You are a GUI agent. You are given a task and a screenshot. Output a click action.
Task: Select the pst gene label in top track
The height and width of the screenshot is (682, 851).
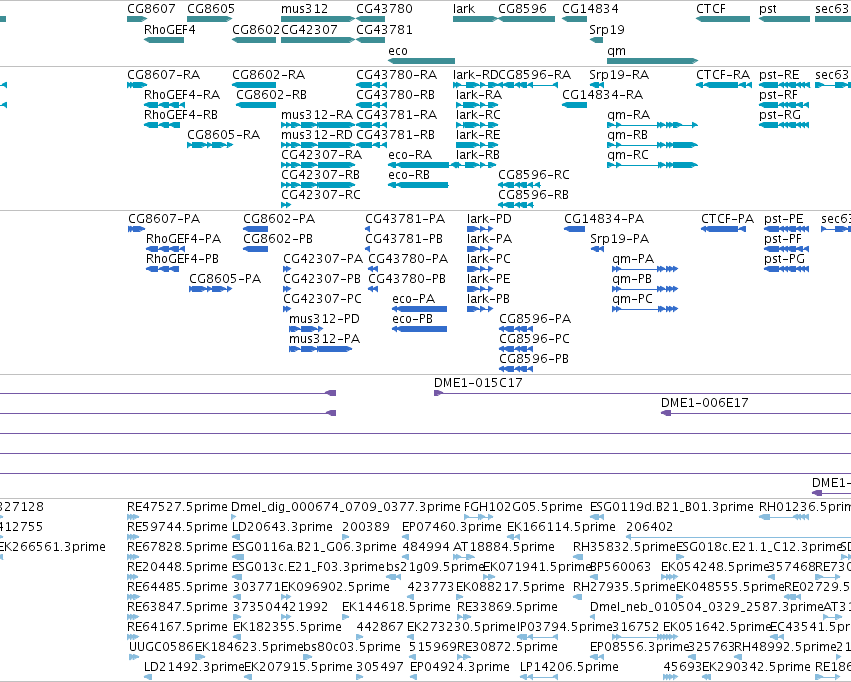click(768, 9)
